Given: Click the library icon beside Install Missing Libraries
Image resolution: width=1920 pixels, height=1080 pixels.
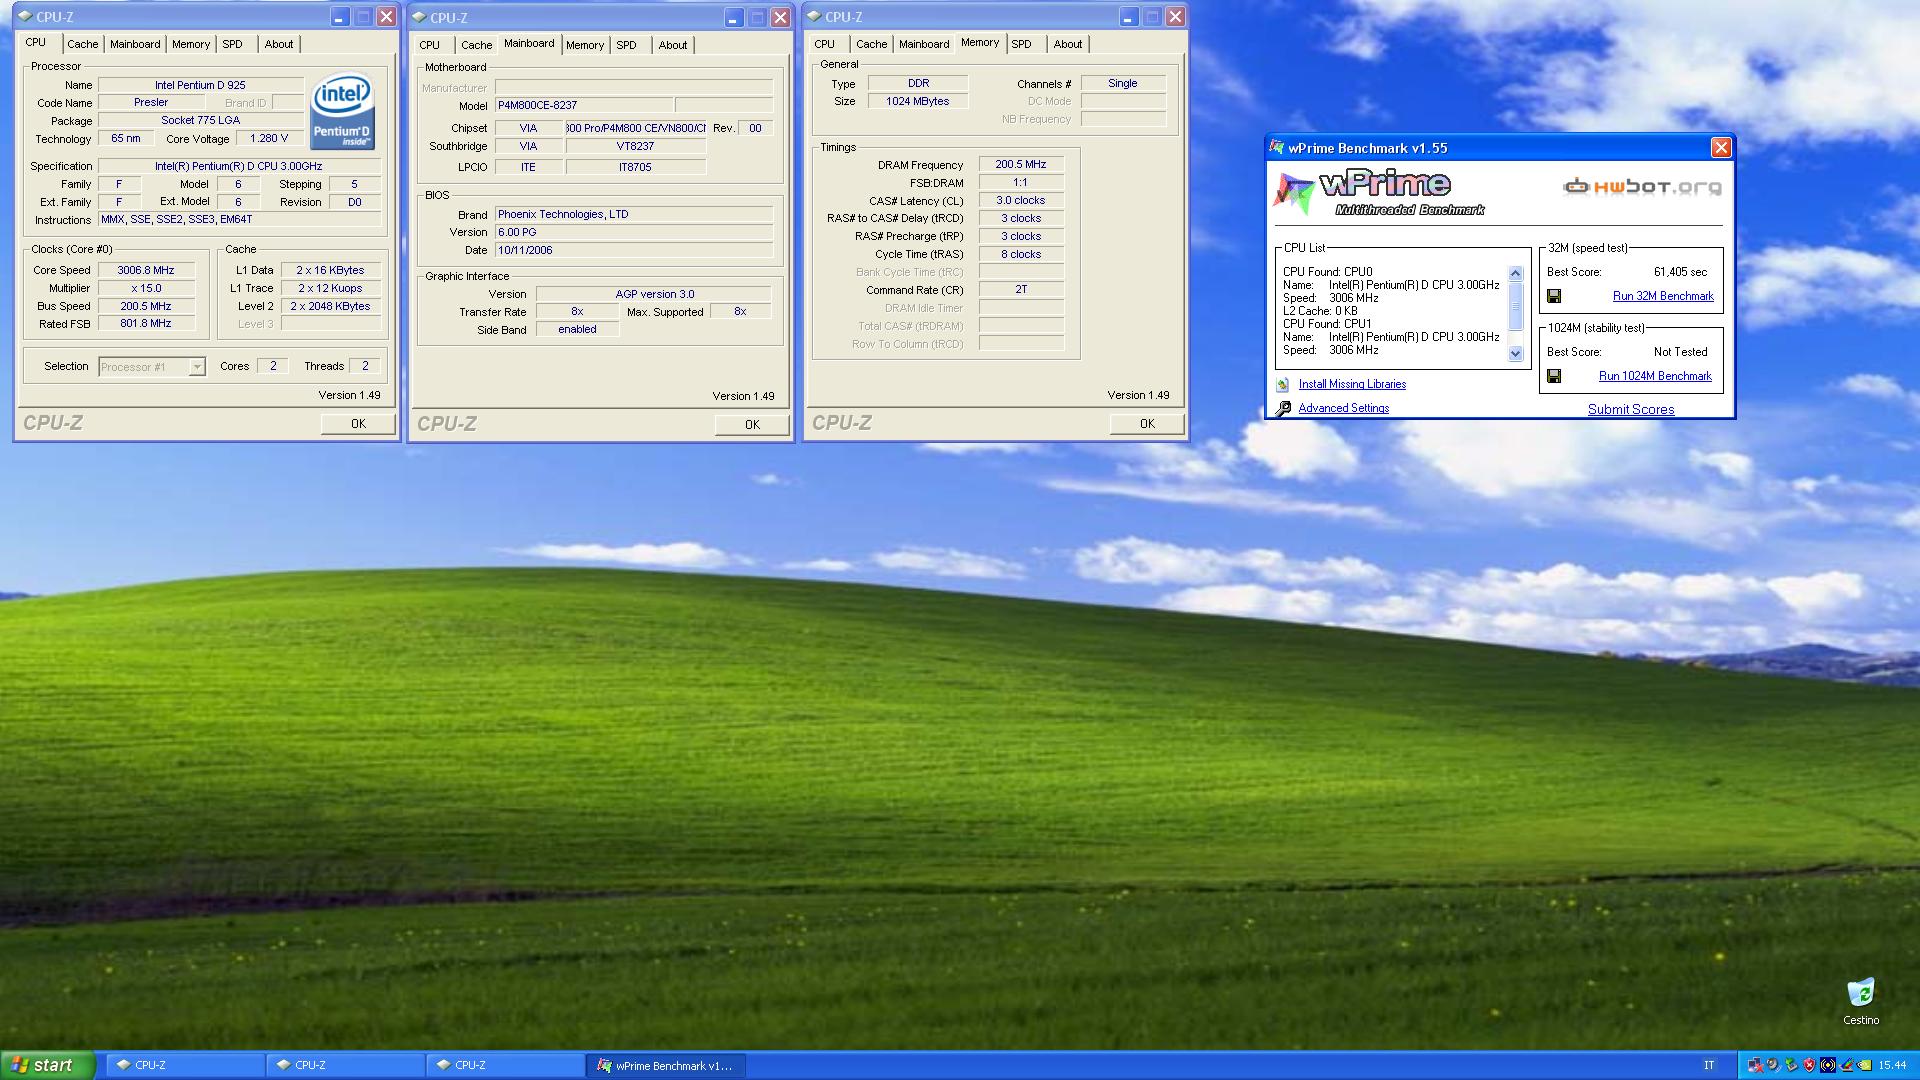Looking at the screenshot, I should (1283, 384).
